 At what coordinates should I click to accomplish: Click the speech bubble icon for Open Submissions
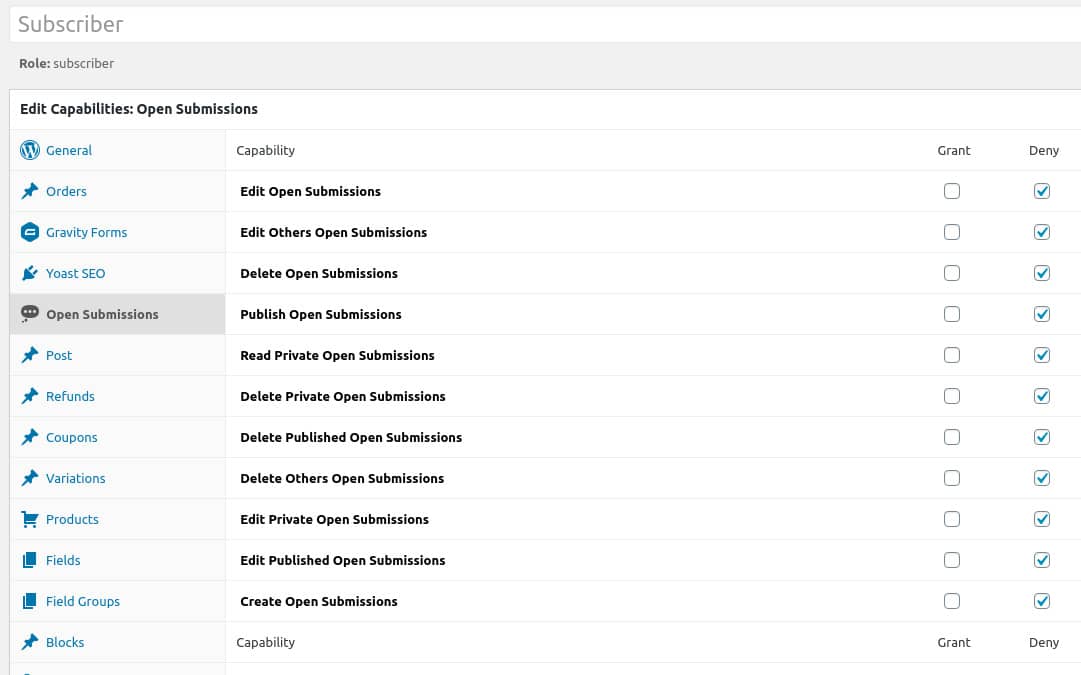[30, 314]
